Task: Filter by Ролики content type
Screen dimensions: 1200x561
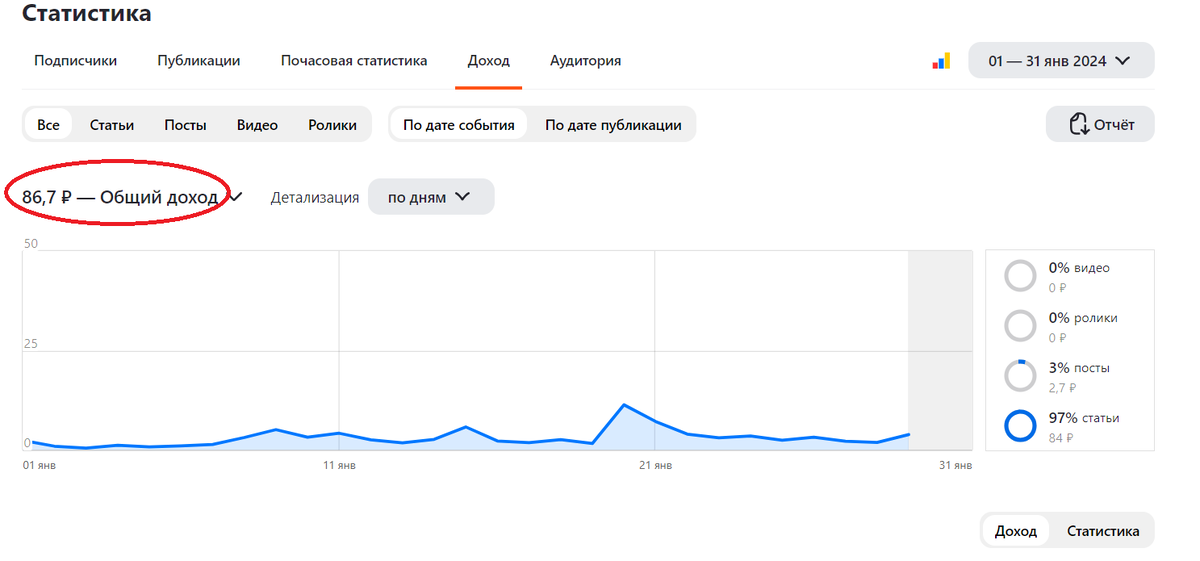Action: [x=333, y=125]
